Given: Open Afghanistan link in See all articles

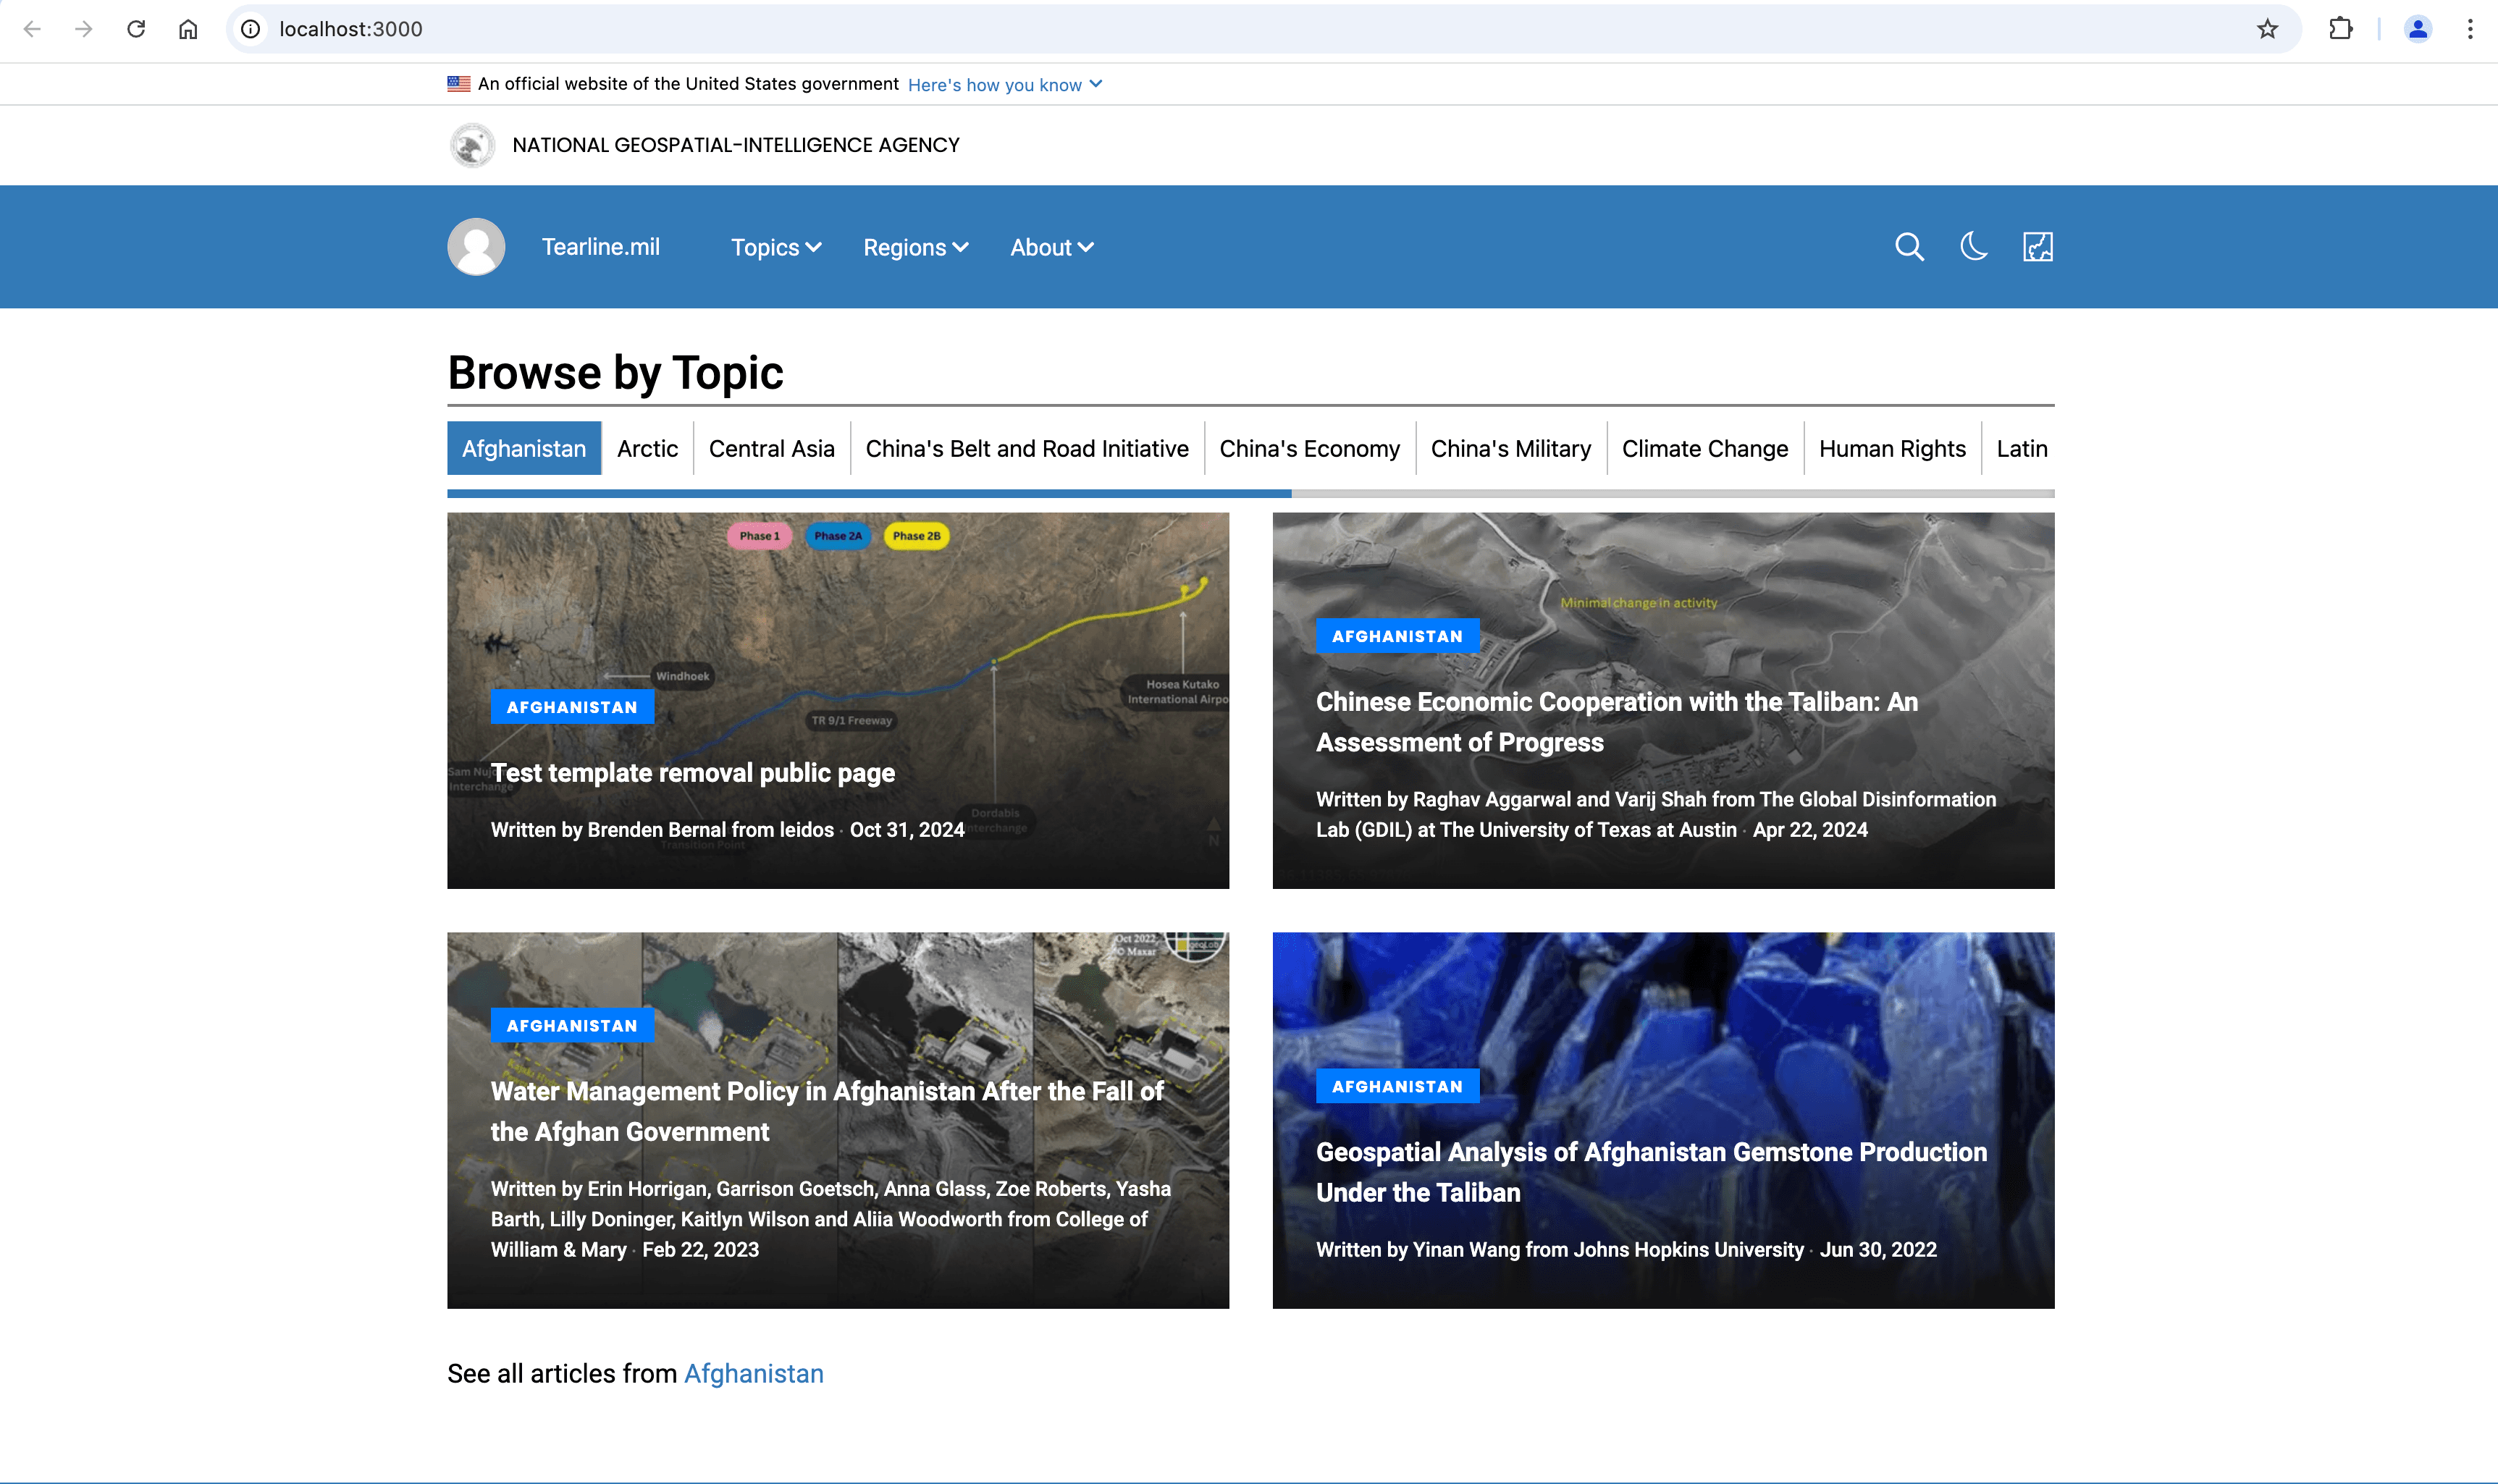Looking at the screenshot, I should click(753, 1374).
